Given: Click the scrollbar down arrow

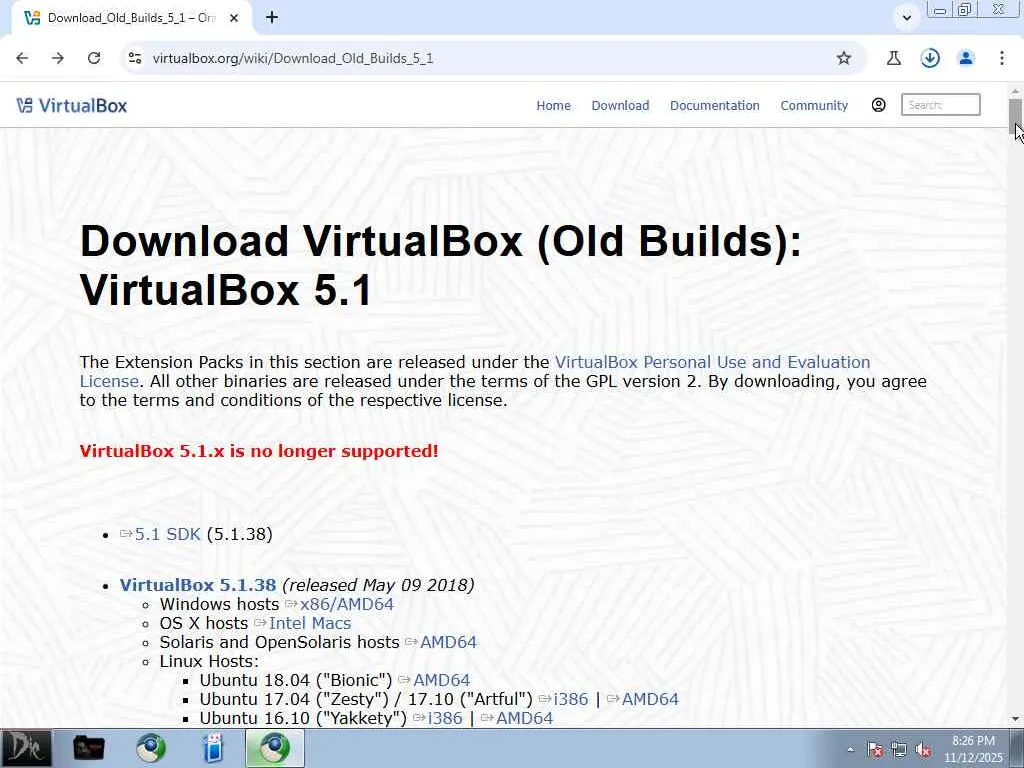Looking at the screenshot, I should pos(1015,719).
